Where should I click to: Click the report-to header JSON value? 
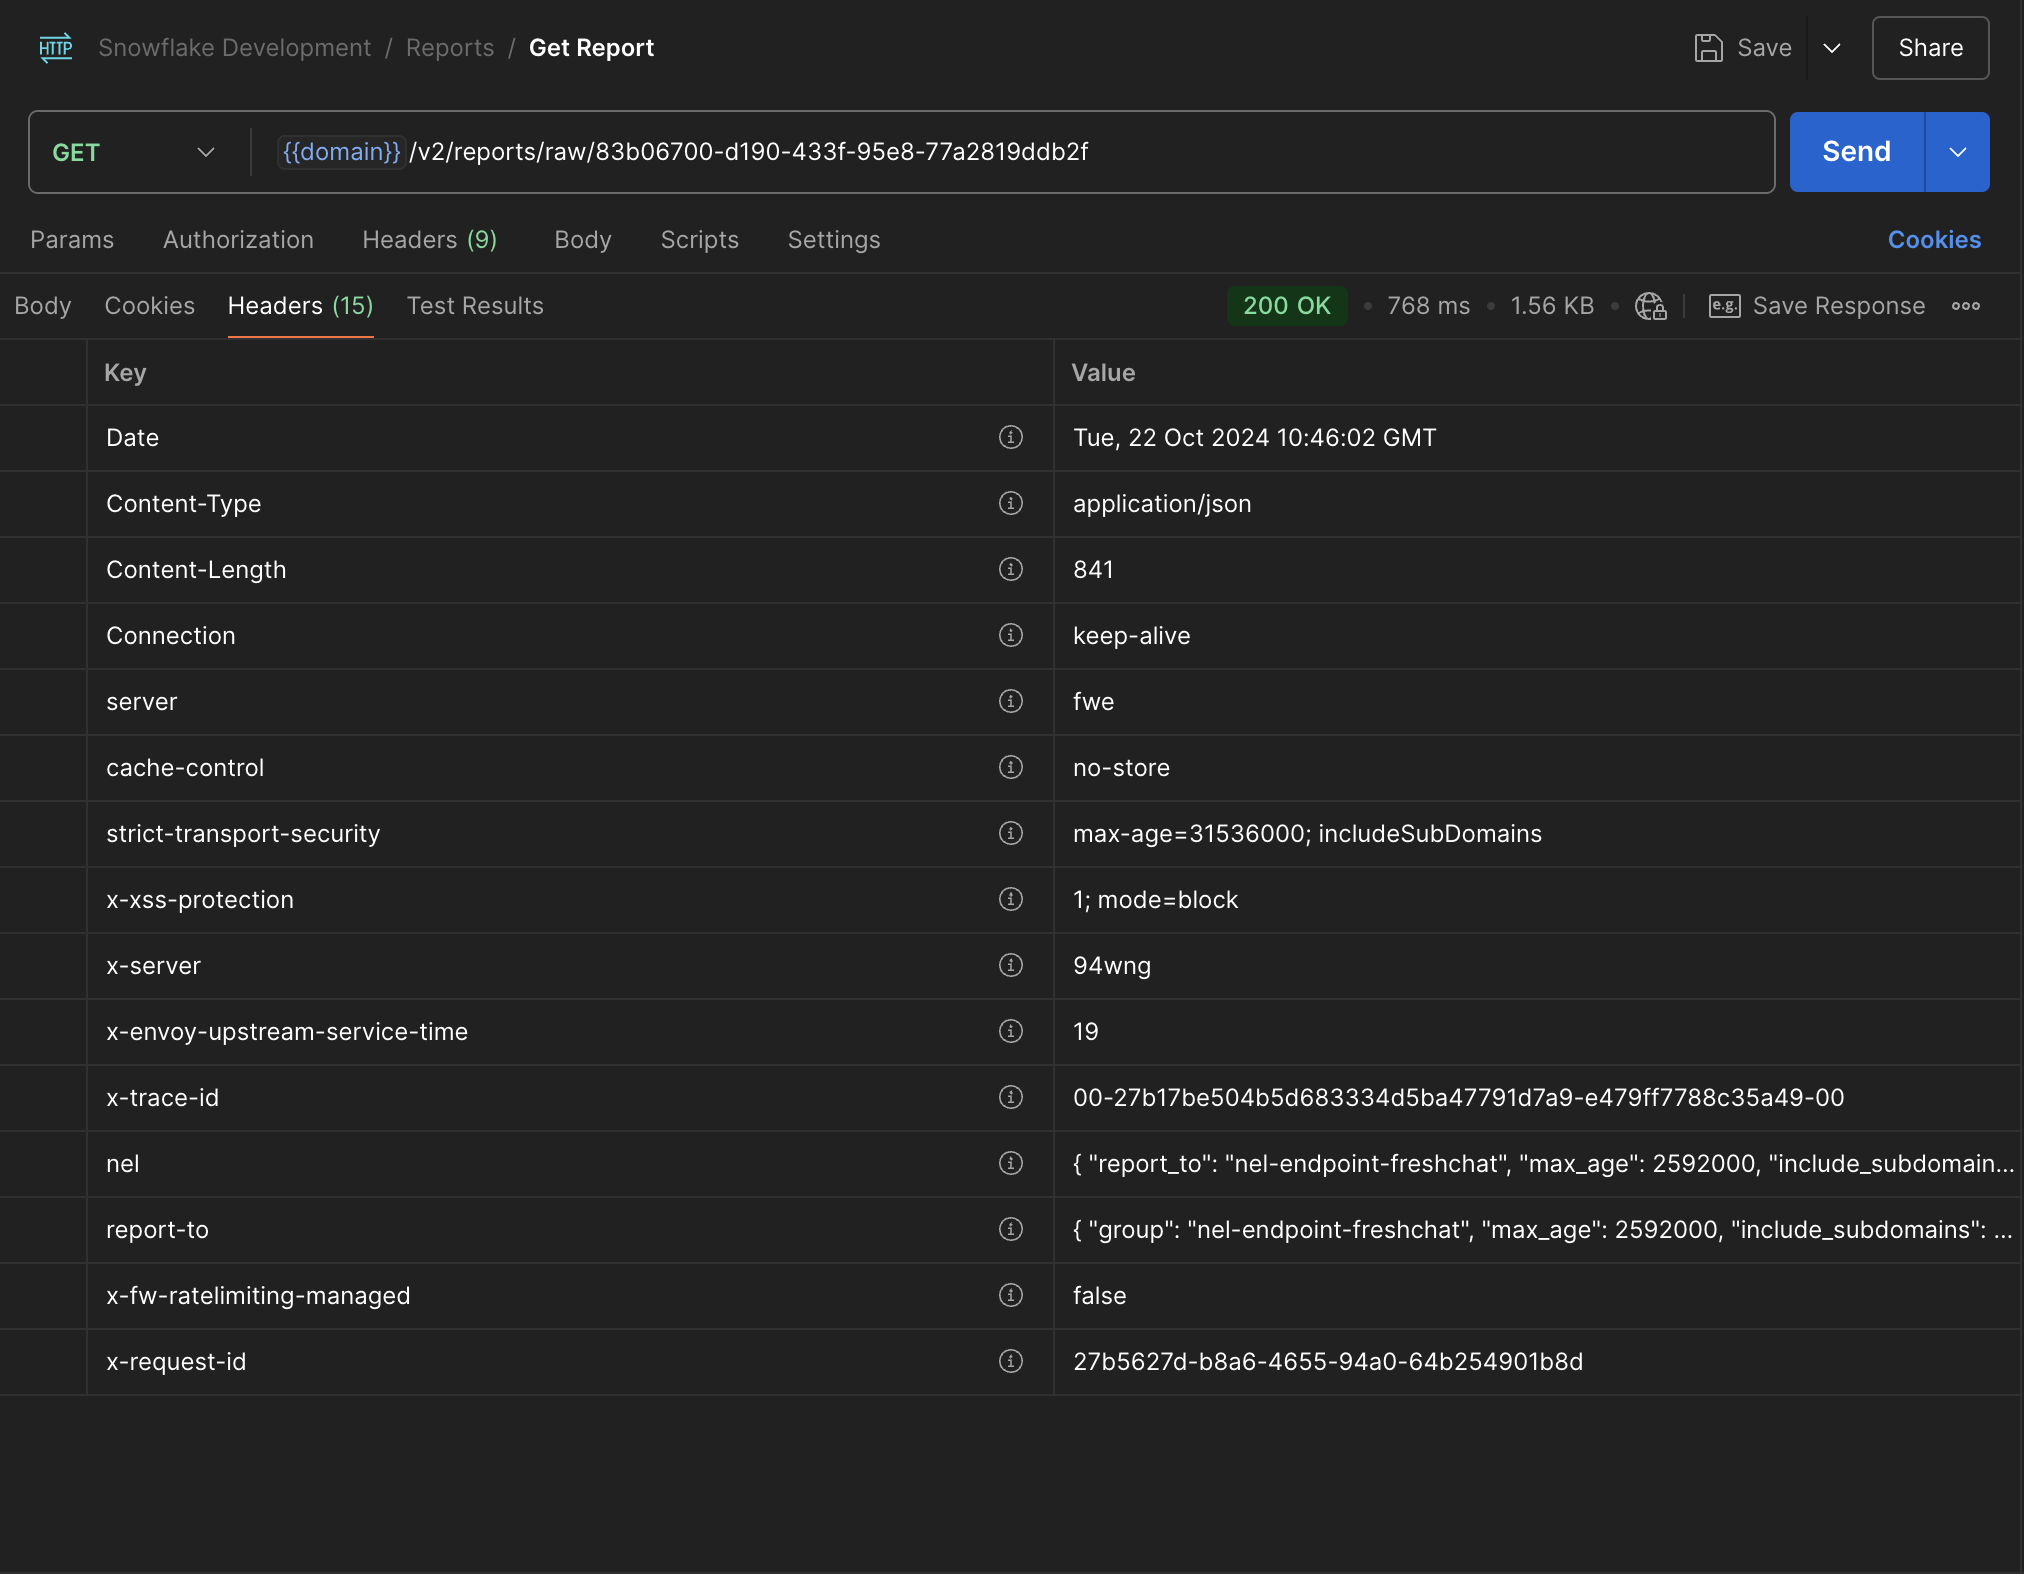tap(1542, 1230)
